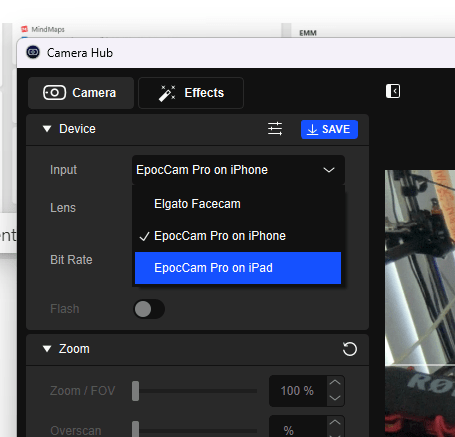This screenshot has height=437, width=455.
Task: Collapse sidebar with the panel toggle icon
Action: click(x=393, y=91)
